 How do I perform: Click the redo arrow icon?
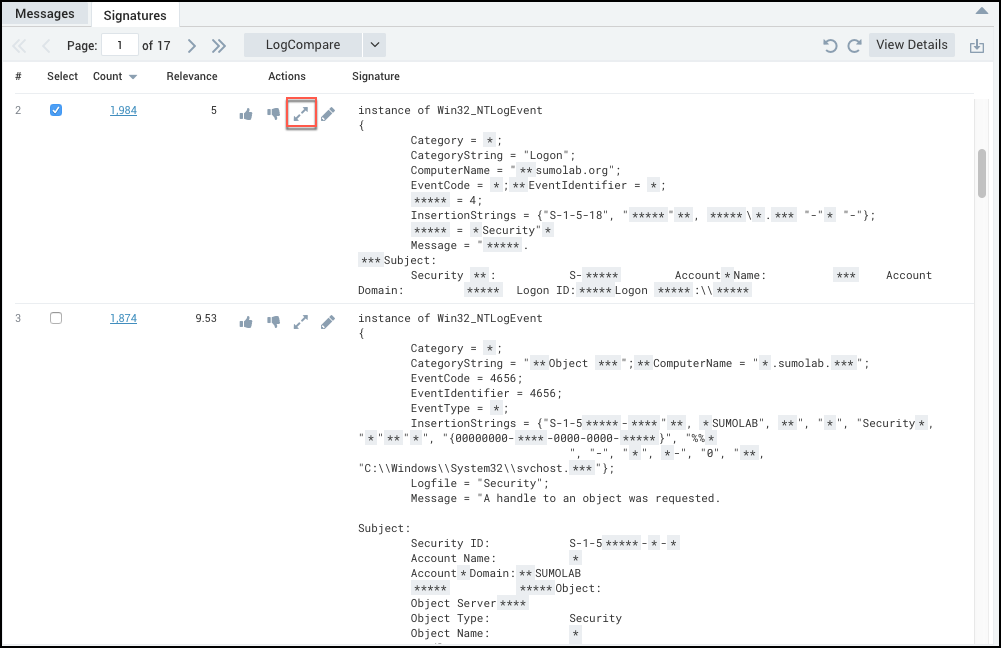coord(854,46)
